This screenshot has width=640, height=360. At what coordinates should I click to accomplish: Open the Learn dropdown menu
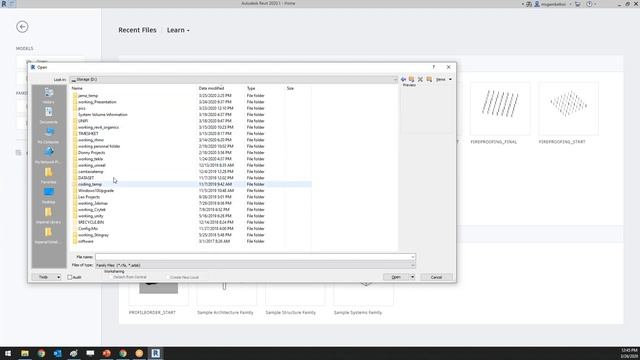pyautogui.click(x=178, y=30)
